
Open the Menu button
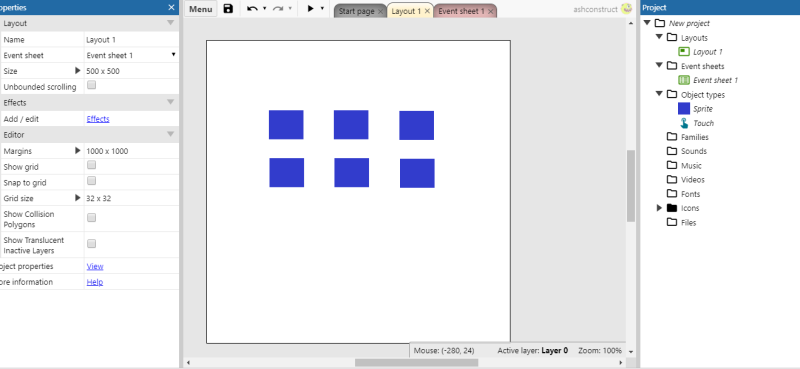[201, 9]
